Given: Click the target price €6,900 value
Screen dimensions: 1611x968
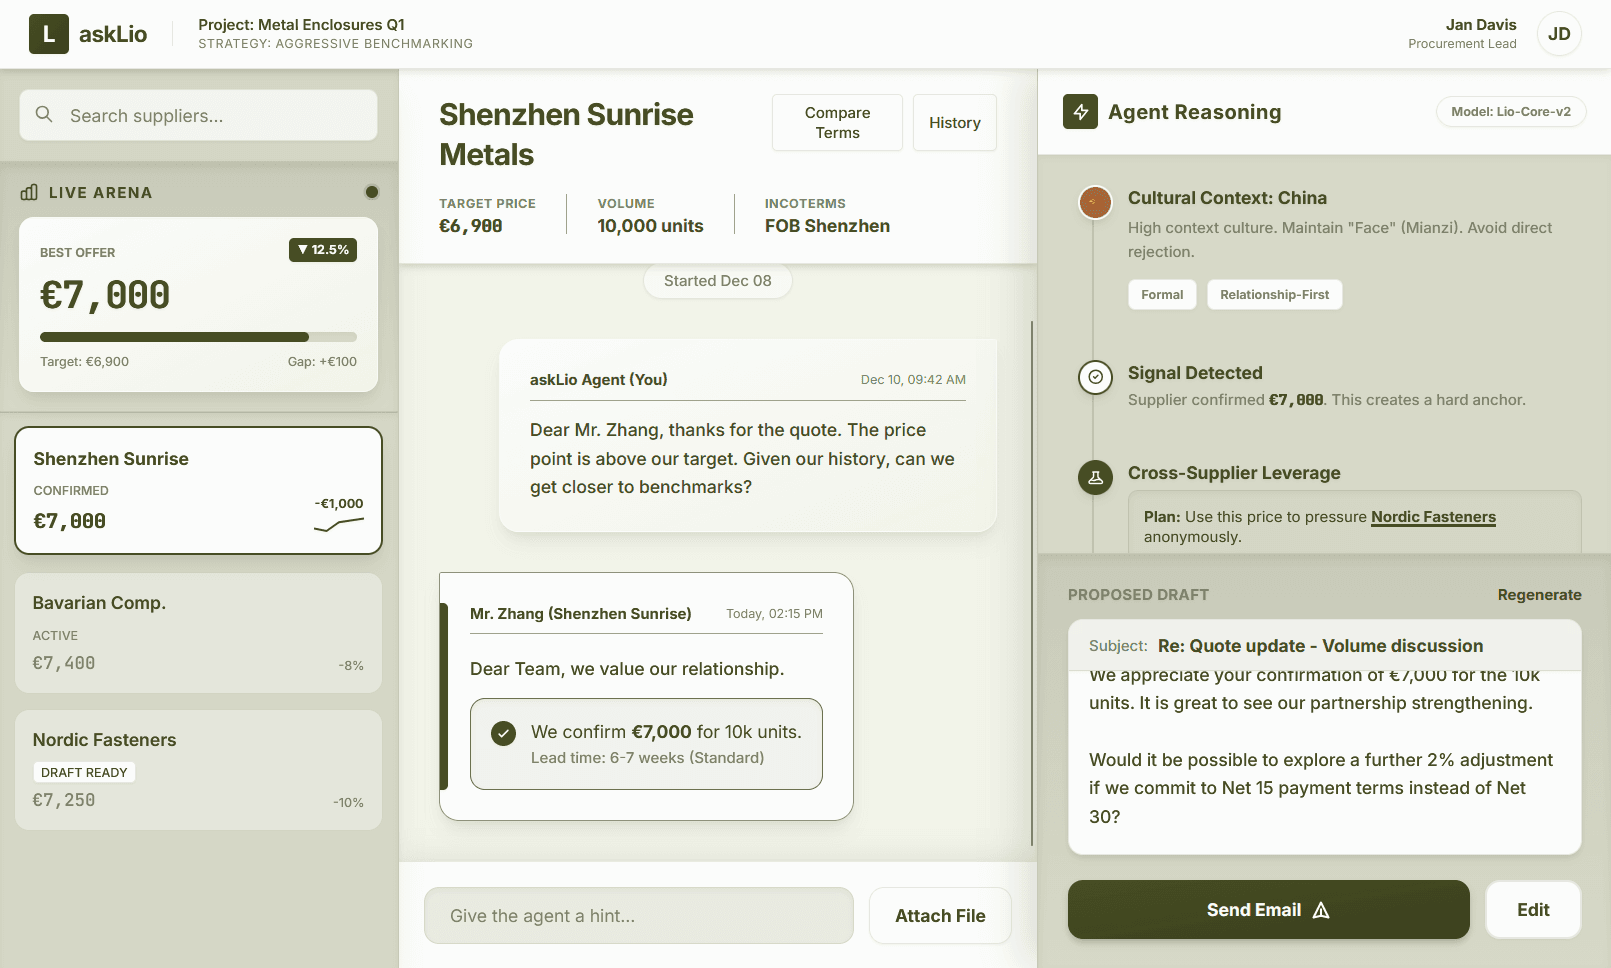Looking at the screenshot, I should click(x=471, y=226).
